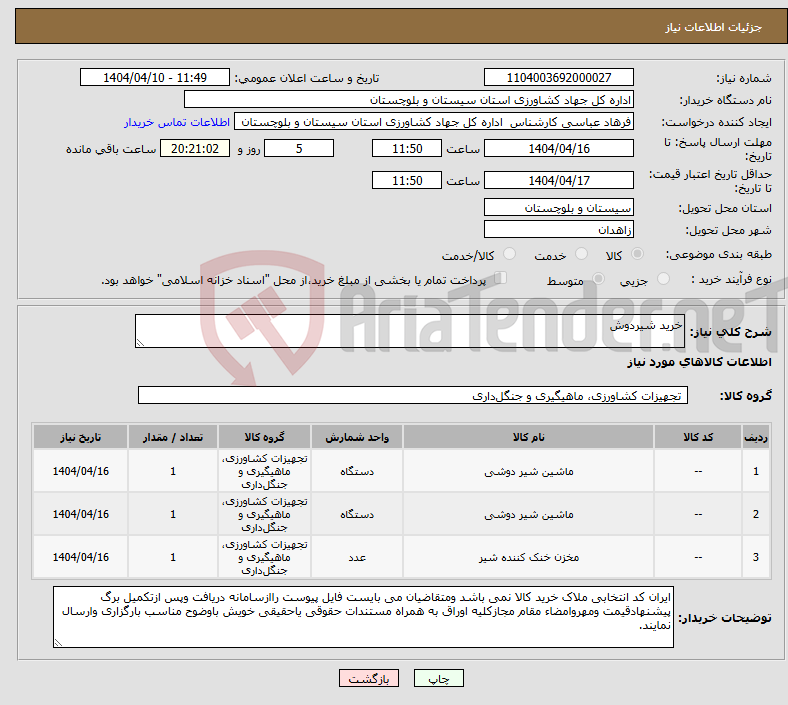This screenshot has width=788, height=705.
Task: Click ماشین شیر دوشی in row 2
Action: tap(529, 515)
